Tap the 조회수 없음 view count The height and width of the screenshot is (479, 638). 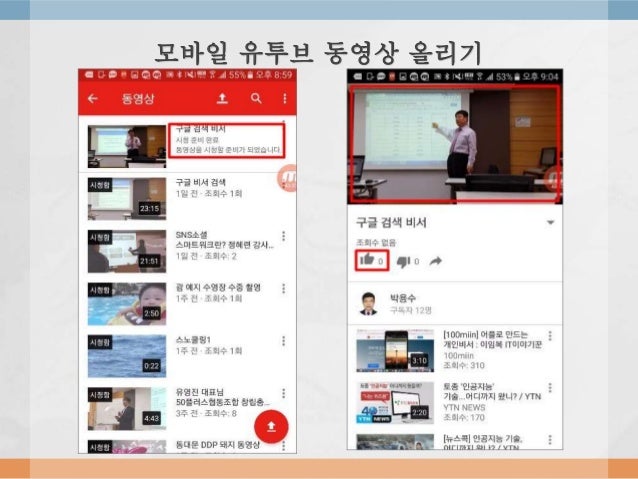pos(376,243)
